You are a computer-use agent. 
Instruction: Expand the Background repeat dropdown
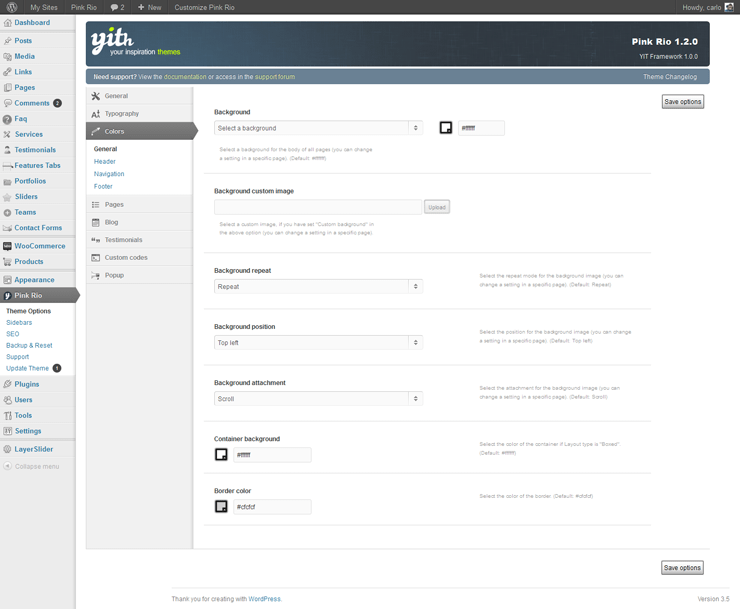318,286
